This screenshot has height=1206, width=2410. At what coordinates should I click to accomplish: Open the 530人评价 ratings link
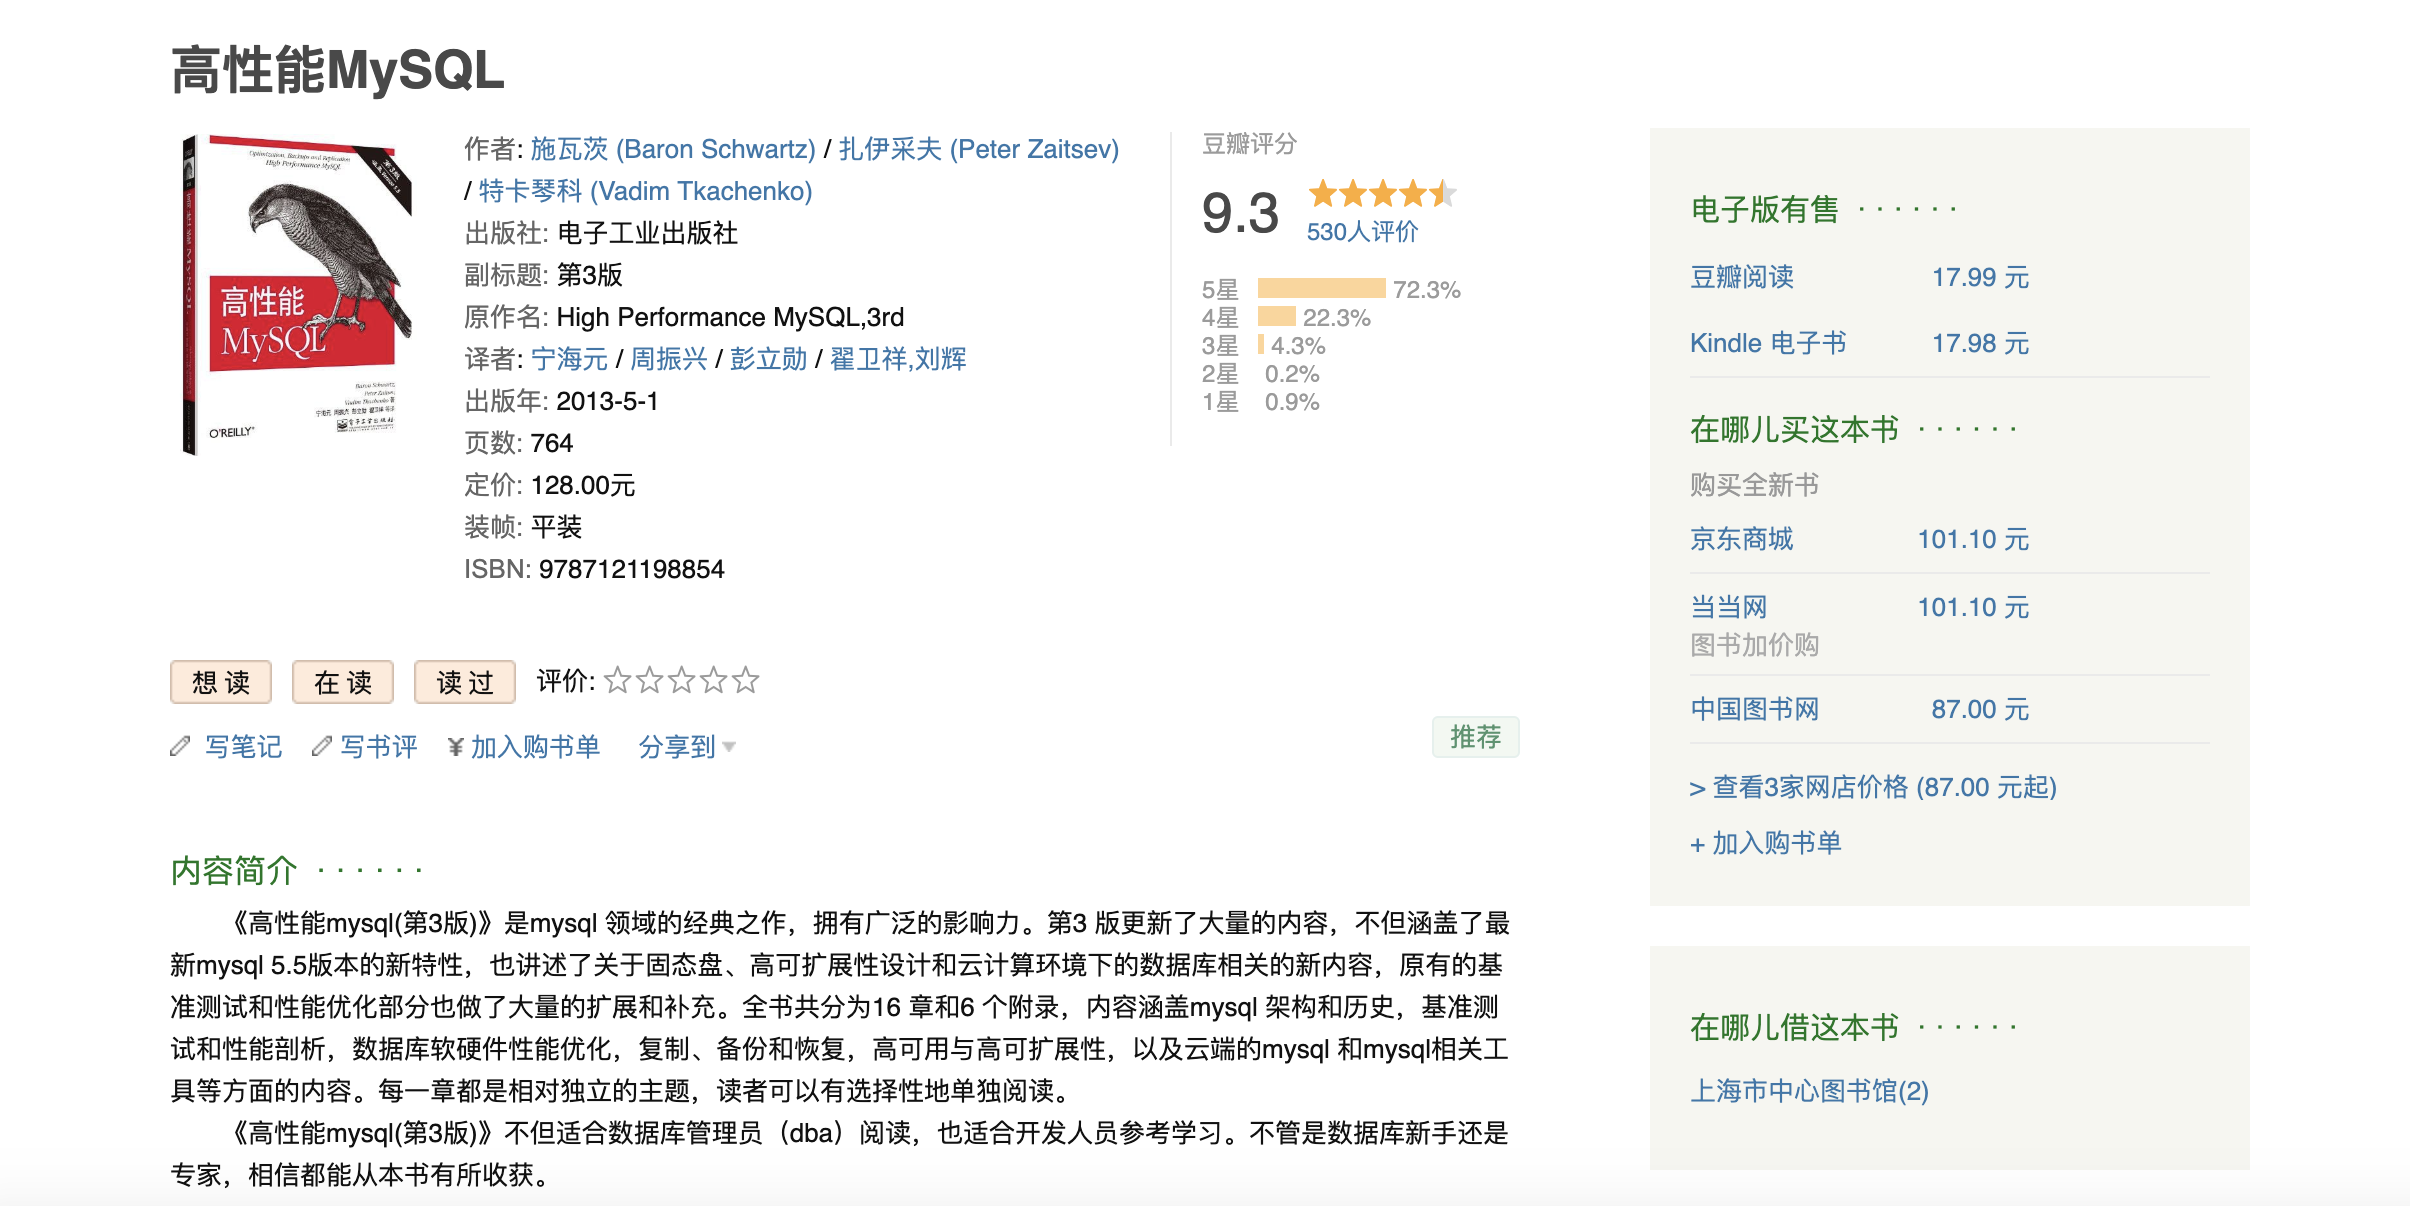pos(1362,232)
